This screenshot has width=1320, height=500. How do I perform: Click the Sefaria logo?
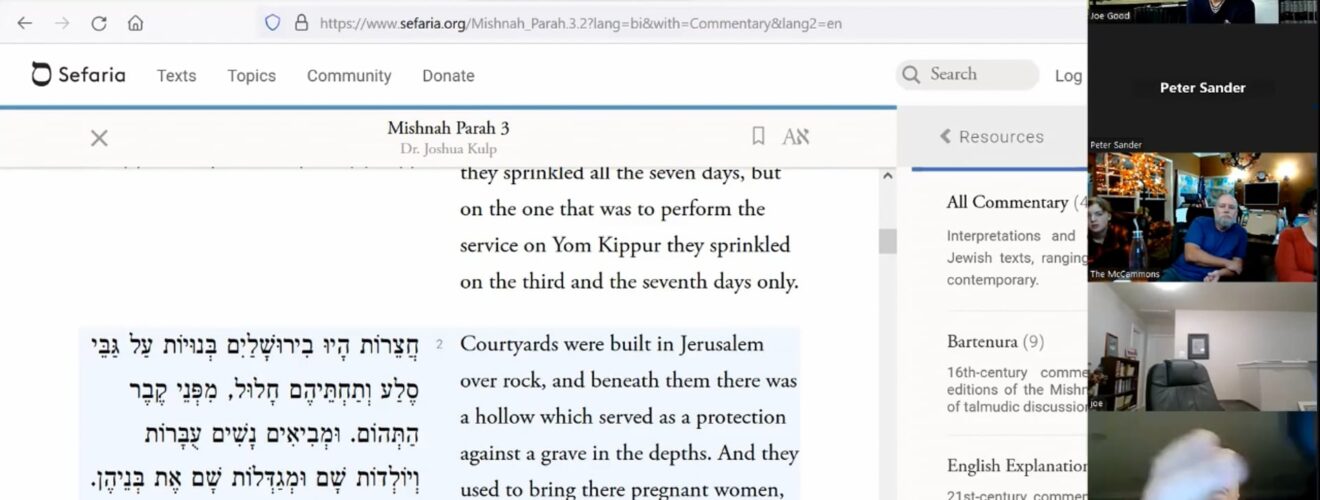tap(79, 75)
